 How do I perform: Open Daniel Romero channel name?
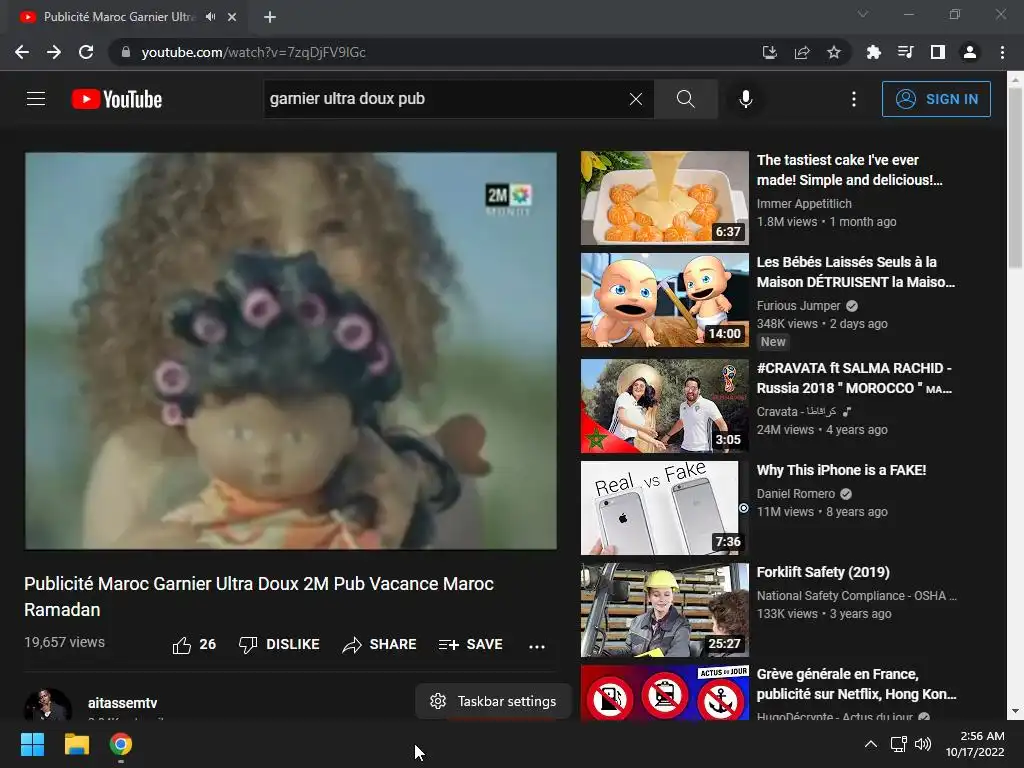[795, 494]
